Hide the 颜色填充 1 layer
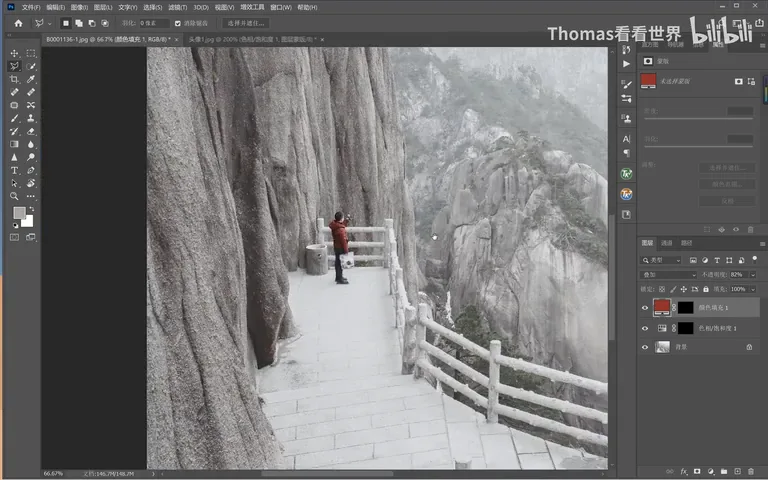Viewport: 768px width, 480px height. (645, 308)
